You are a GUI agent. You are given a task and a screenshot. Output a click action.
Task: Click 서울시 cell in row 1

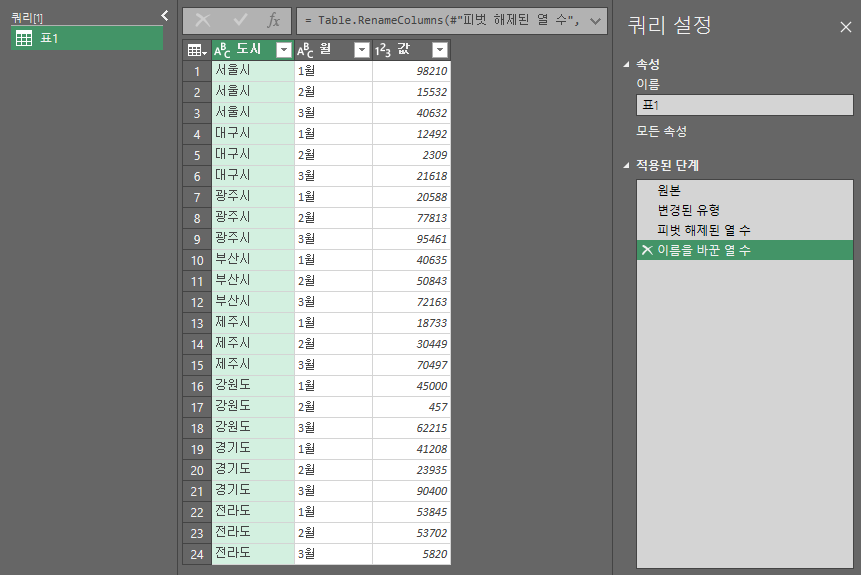(x=253, y=71)
